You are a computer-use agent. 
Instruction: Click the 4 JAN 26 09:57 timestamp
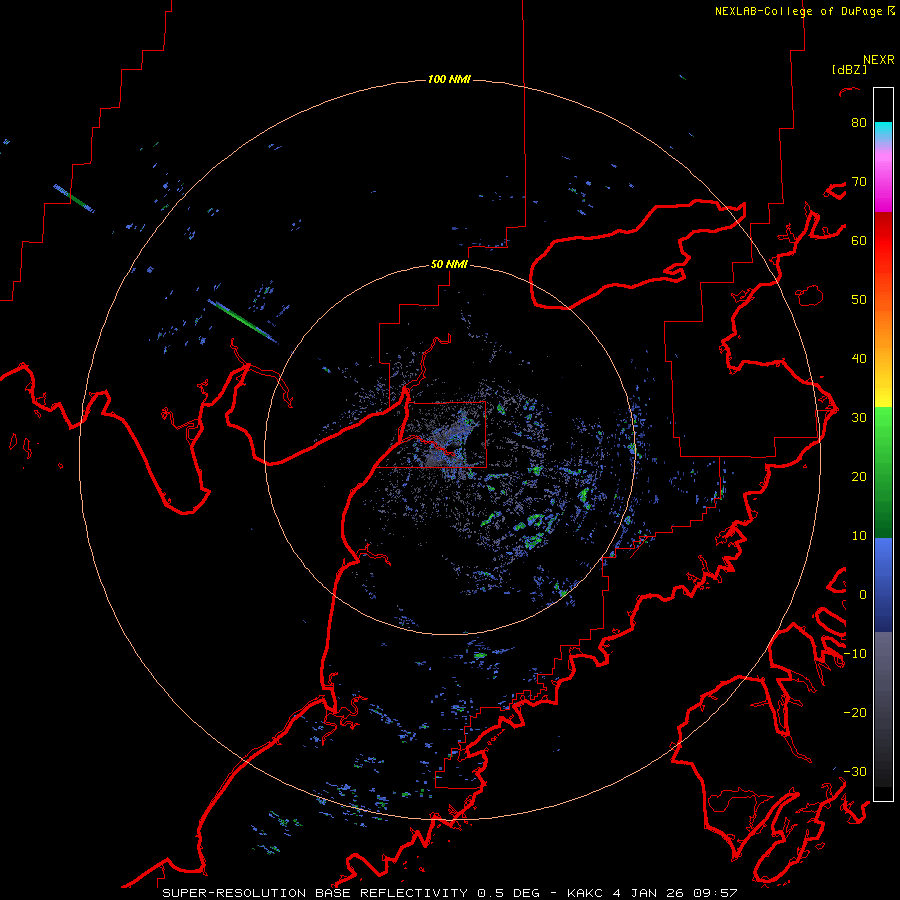674,893
